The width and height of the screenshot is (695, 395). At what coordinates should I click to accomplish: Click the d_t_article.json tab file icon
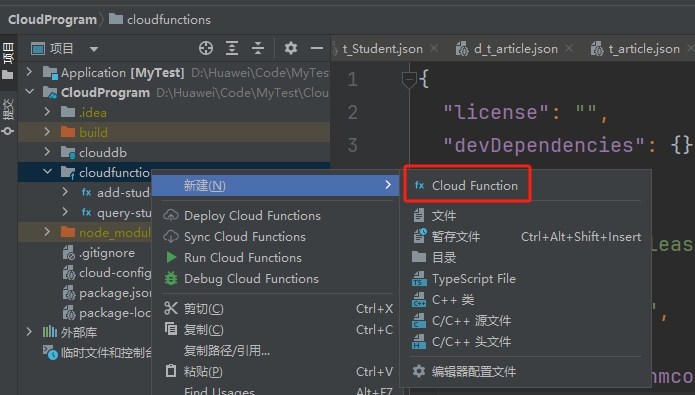coord(462,48)
